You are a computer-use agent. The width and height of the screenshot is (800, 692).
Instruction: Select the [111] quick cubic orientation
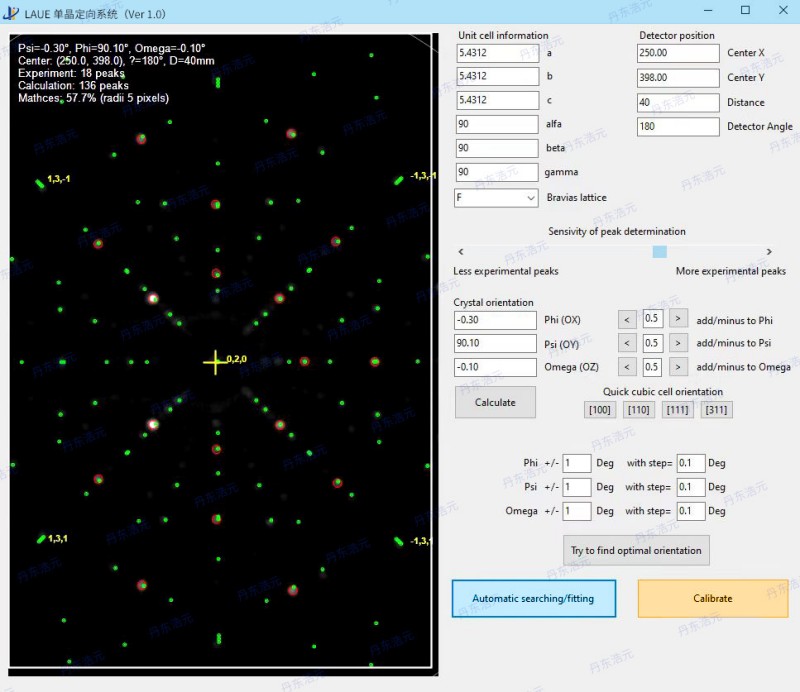[677, 409]
